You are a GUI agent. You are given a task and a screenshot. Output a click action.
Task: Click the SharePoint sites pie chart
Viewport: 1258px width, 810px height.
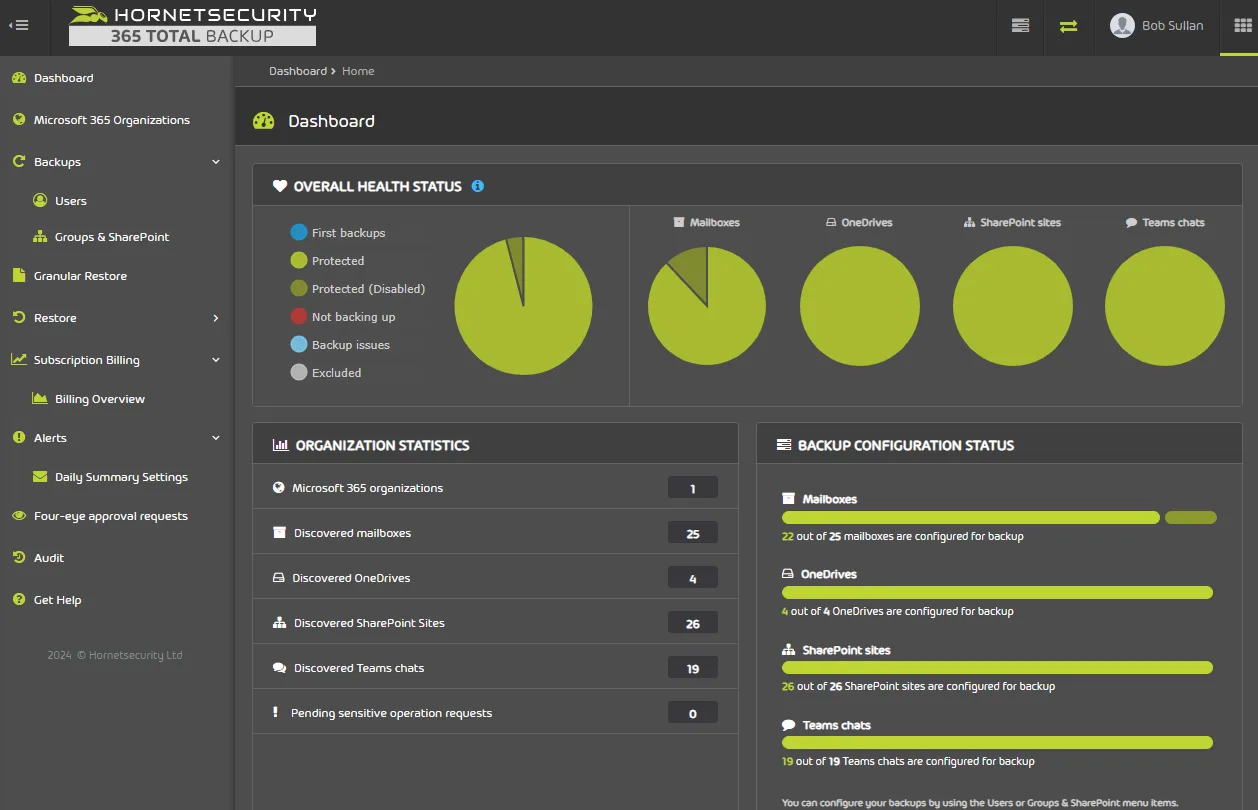click(x=1012, y=306)
